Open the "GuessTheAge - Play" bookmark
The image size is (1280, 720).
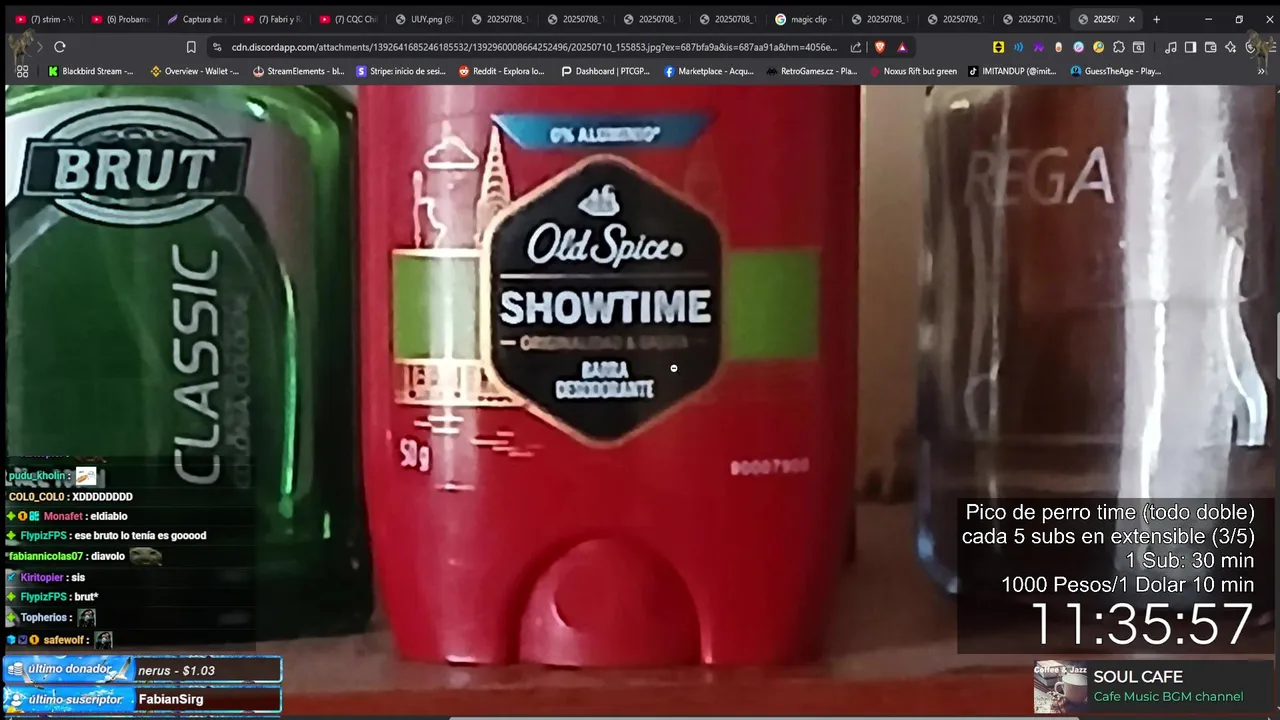click(x=1116, y=71)
